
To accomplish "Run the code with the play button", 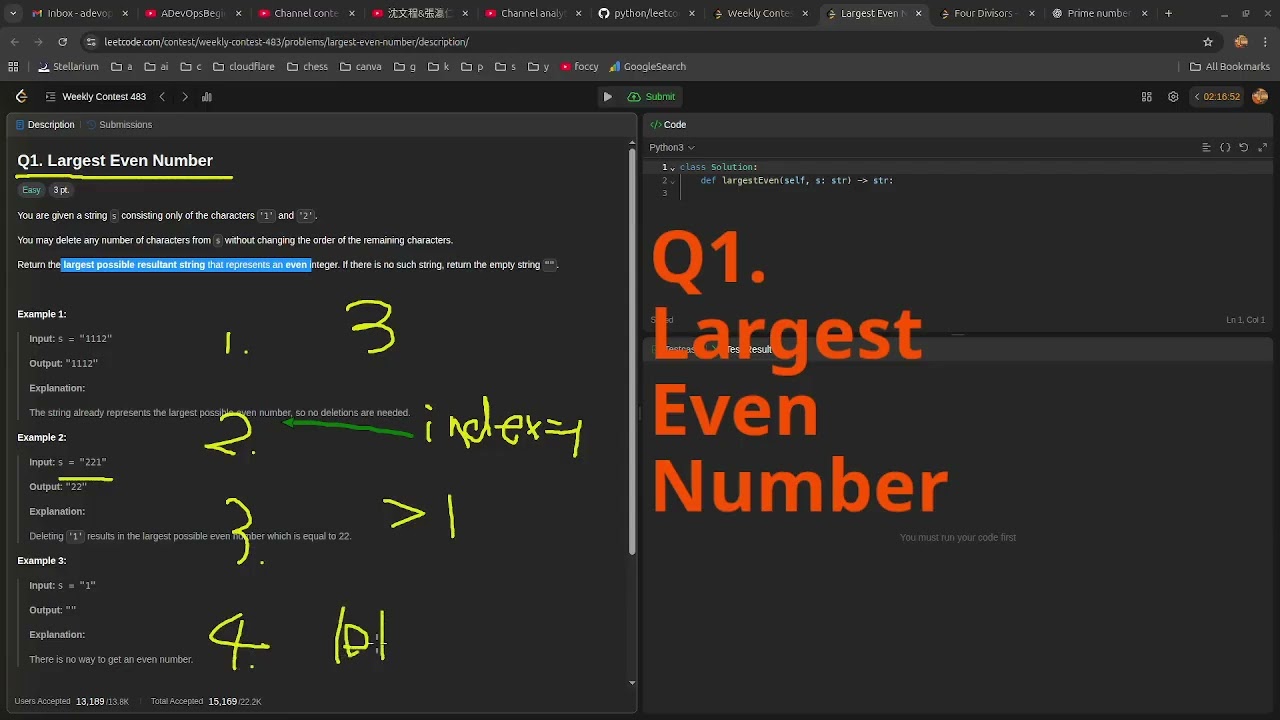I will (x=607, y=97).
